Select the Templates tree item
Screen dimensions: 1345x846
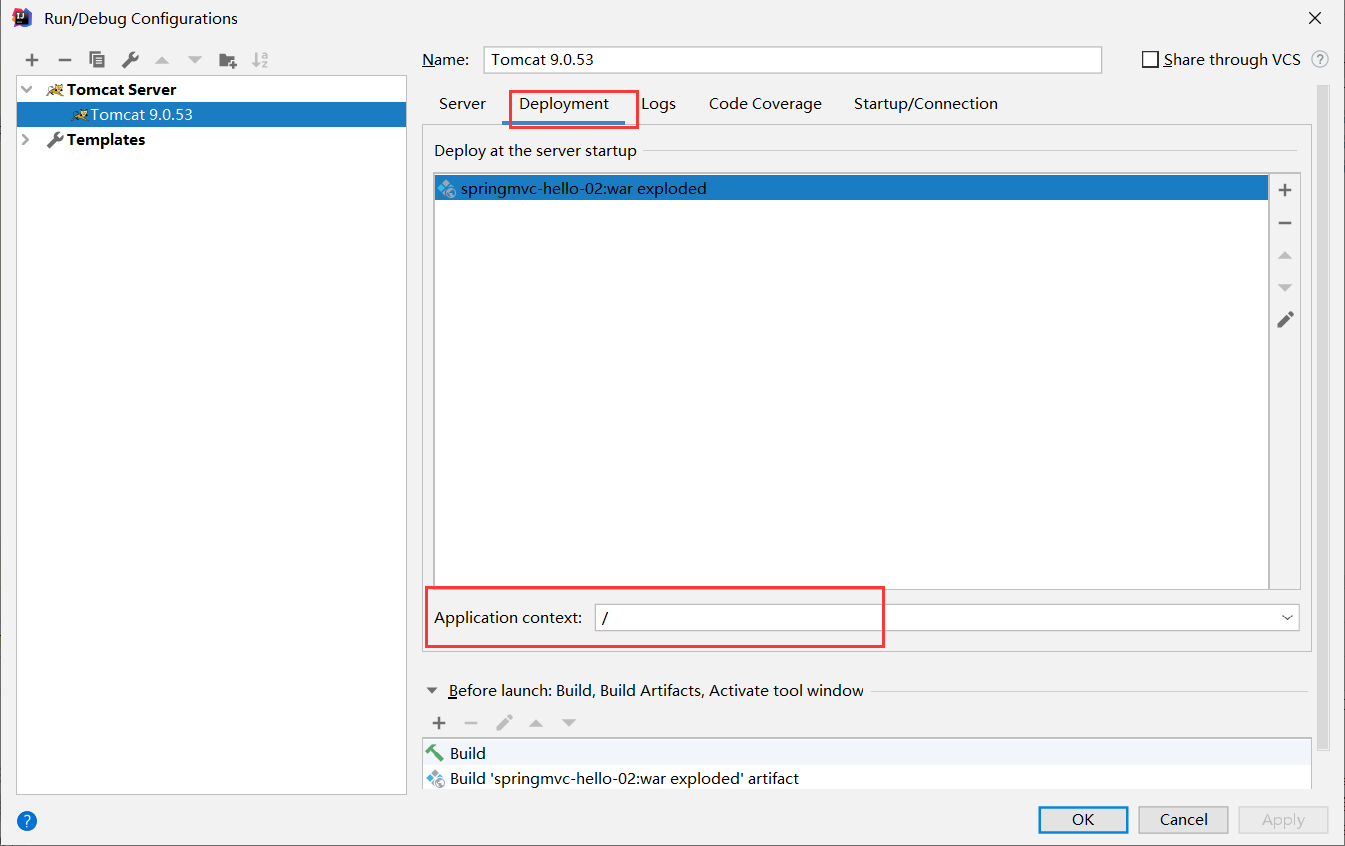[x=106, y=140]
